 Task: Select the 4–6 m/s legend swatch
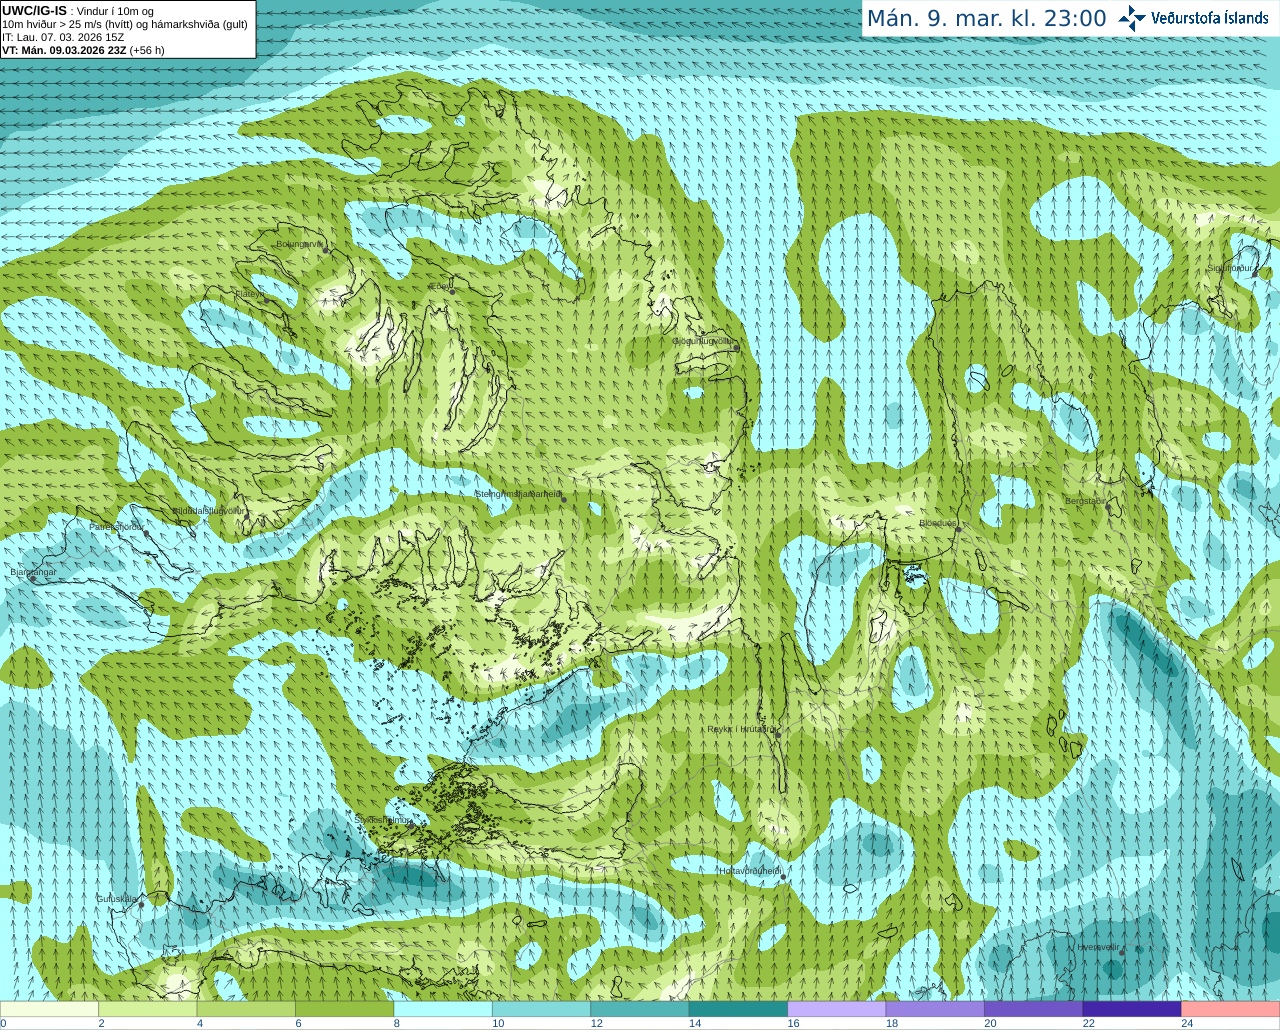point(246,1009)
